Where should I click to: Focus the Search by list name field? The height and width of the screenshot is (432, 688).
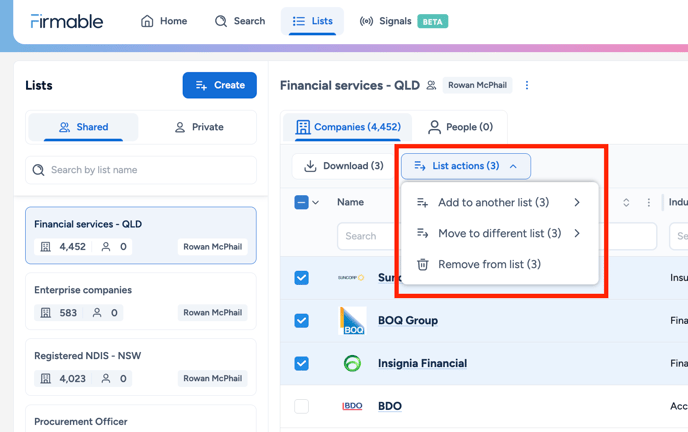141,170
